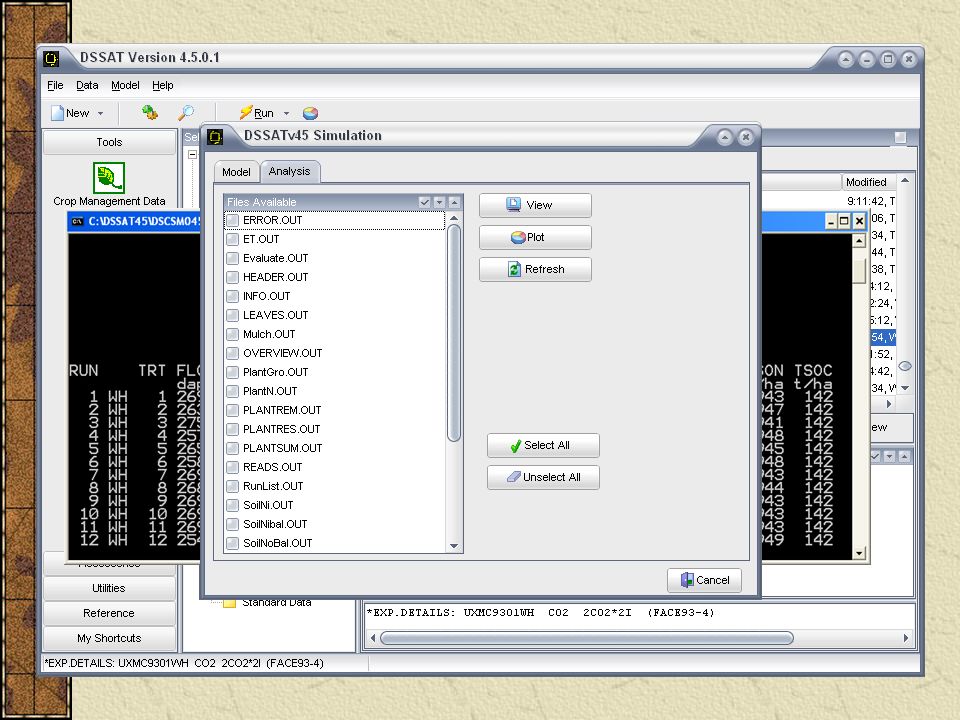
Task: Click the magnifying glass search icon
Action: (x=186, y=113)
